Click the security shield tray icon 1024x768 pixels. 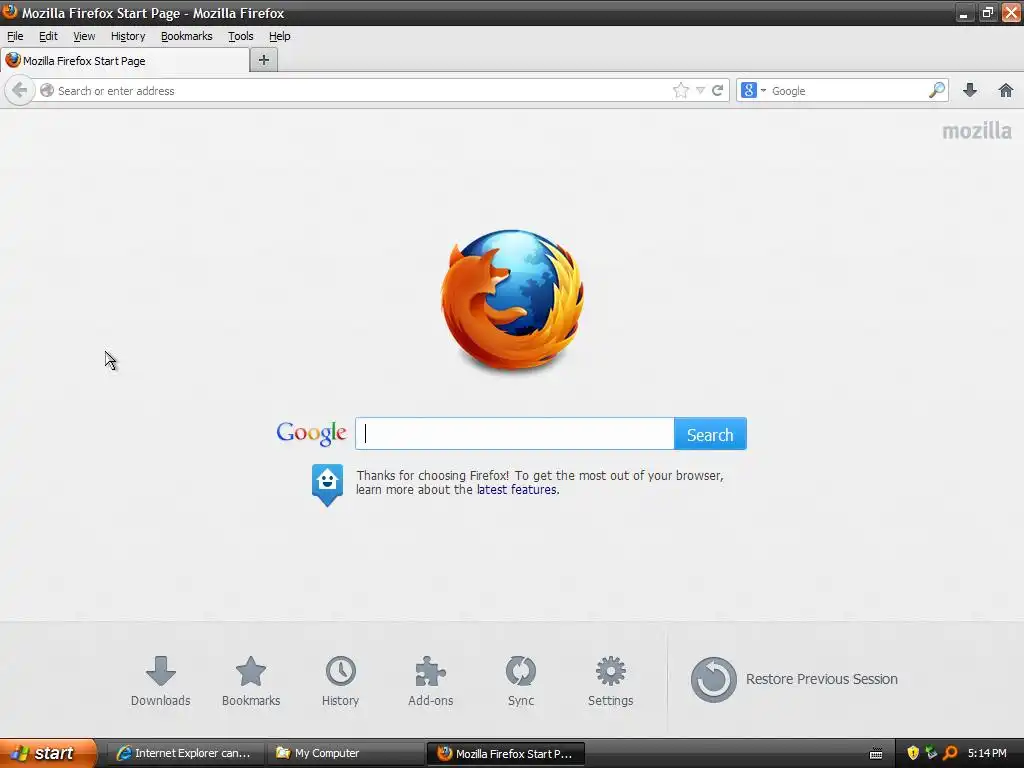pyautogui.click(x=913, y=753)
